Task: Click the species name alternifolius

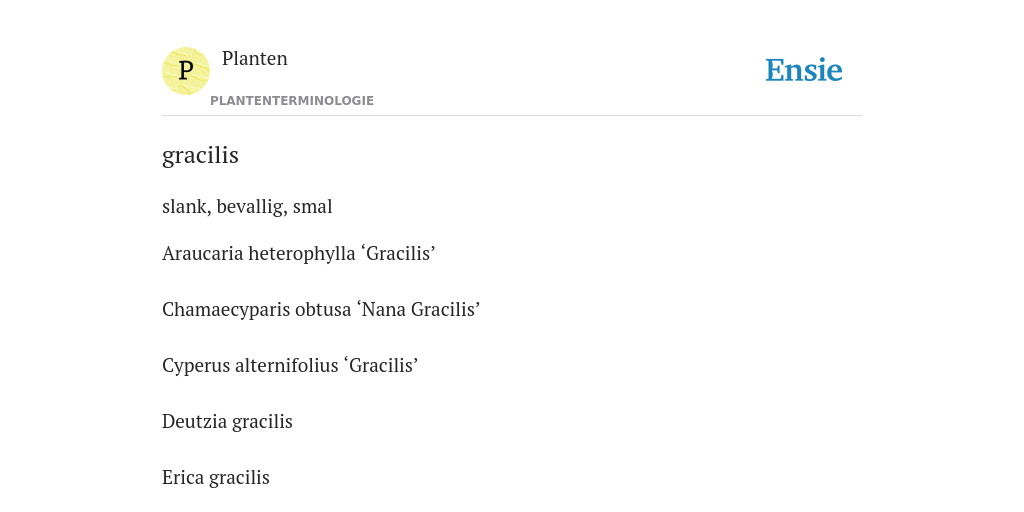Action: (x=278, y=366)
